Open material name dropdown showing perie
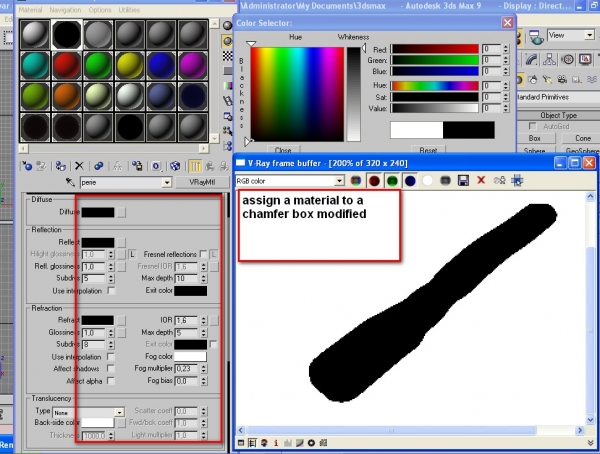The width and height of the screenshot is (600, 454). click(x=167, y=183)
